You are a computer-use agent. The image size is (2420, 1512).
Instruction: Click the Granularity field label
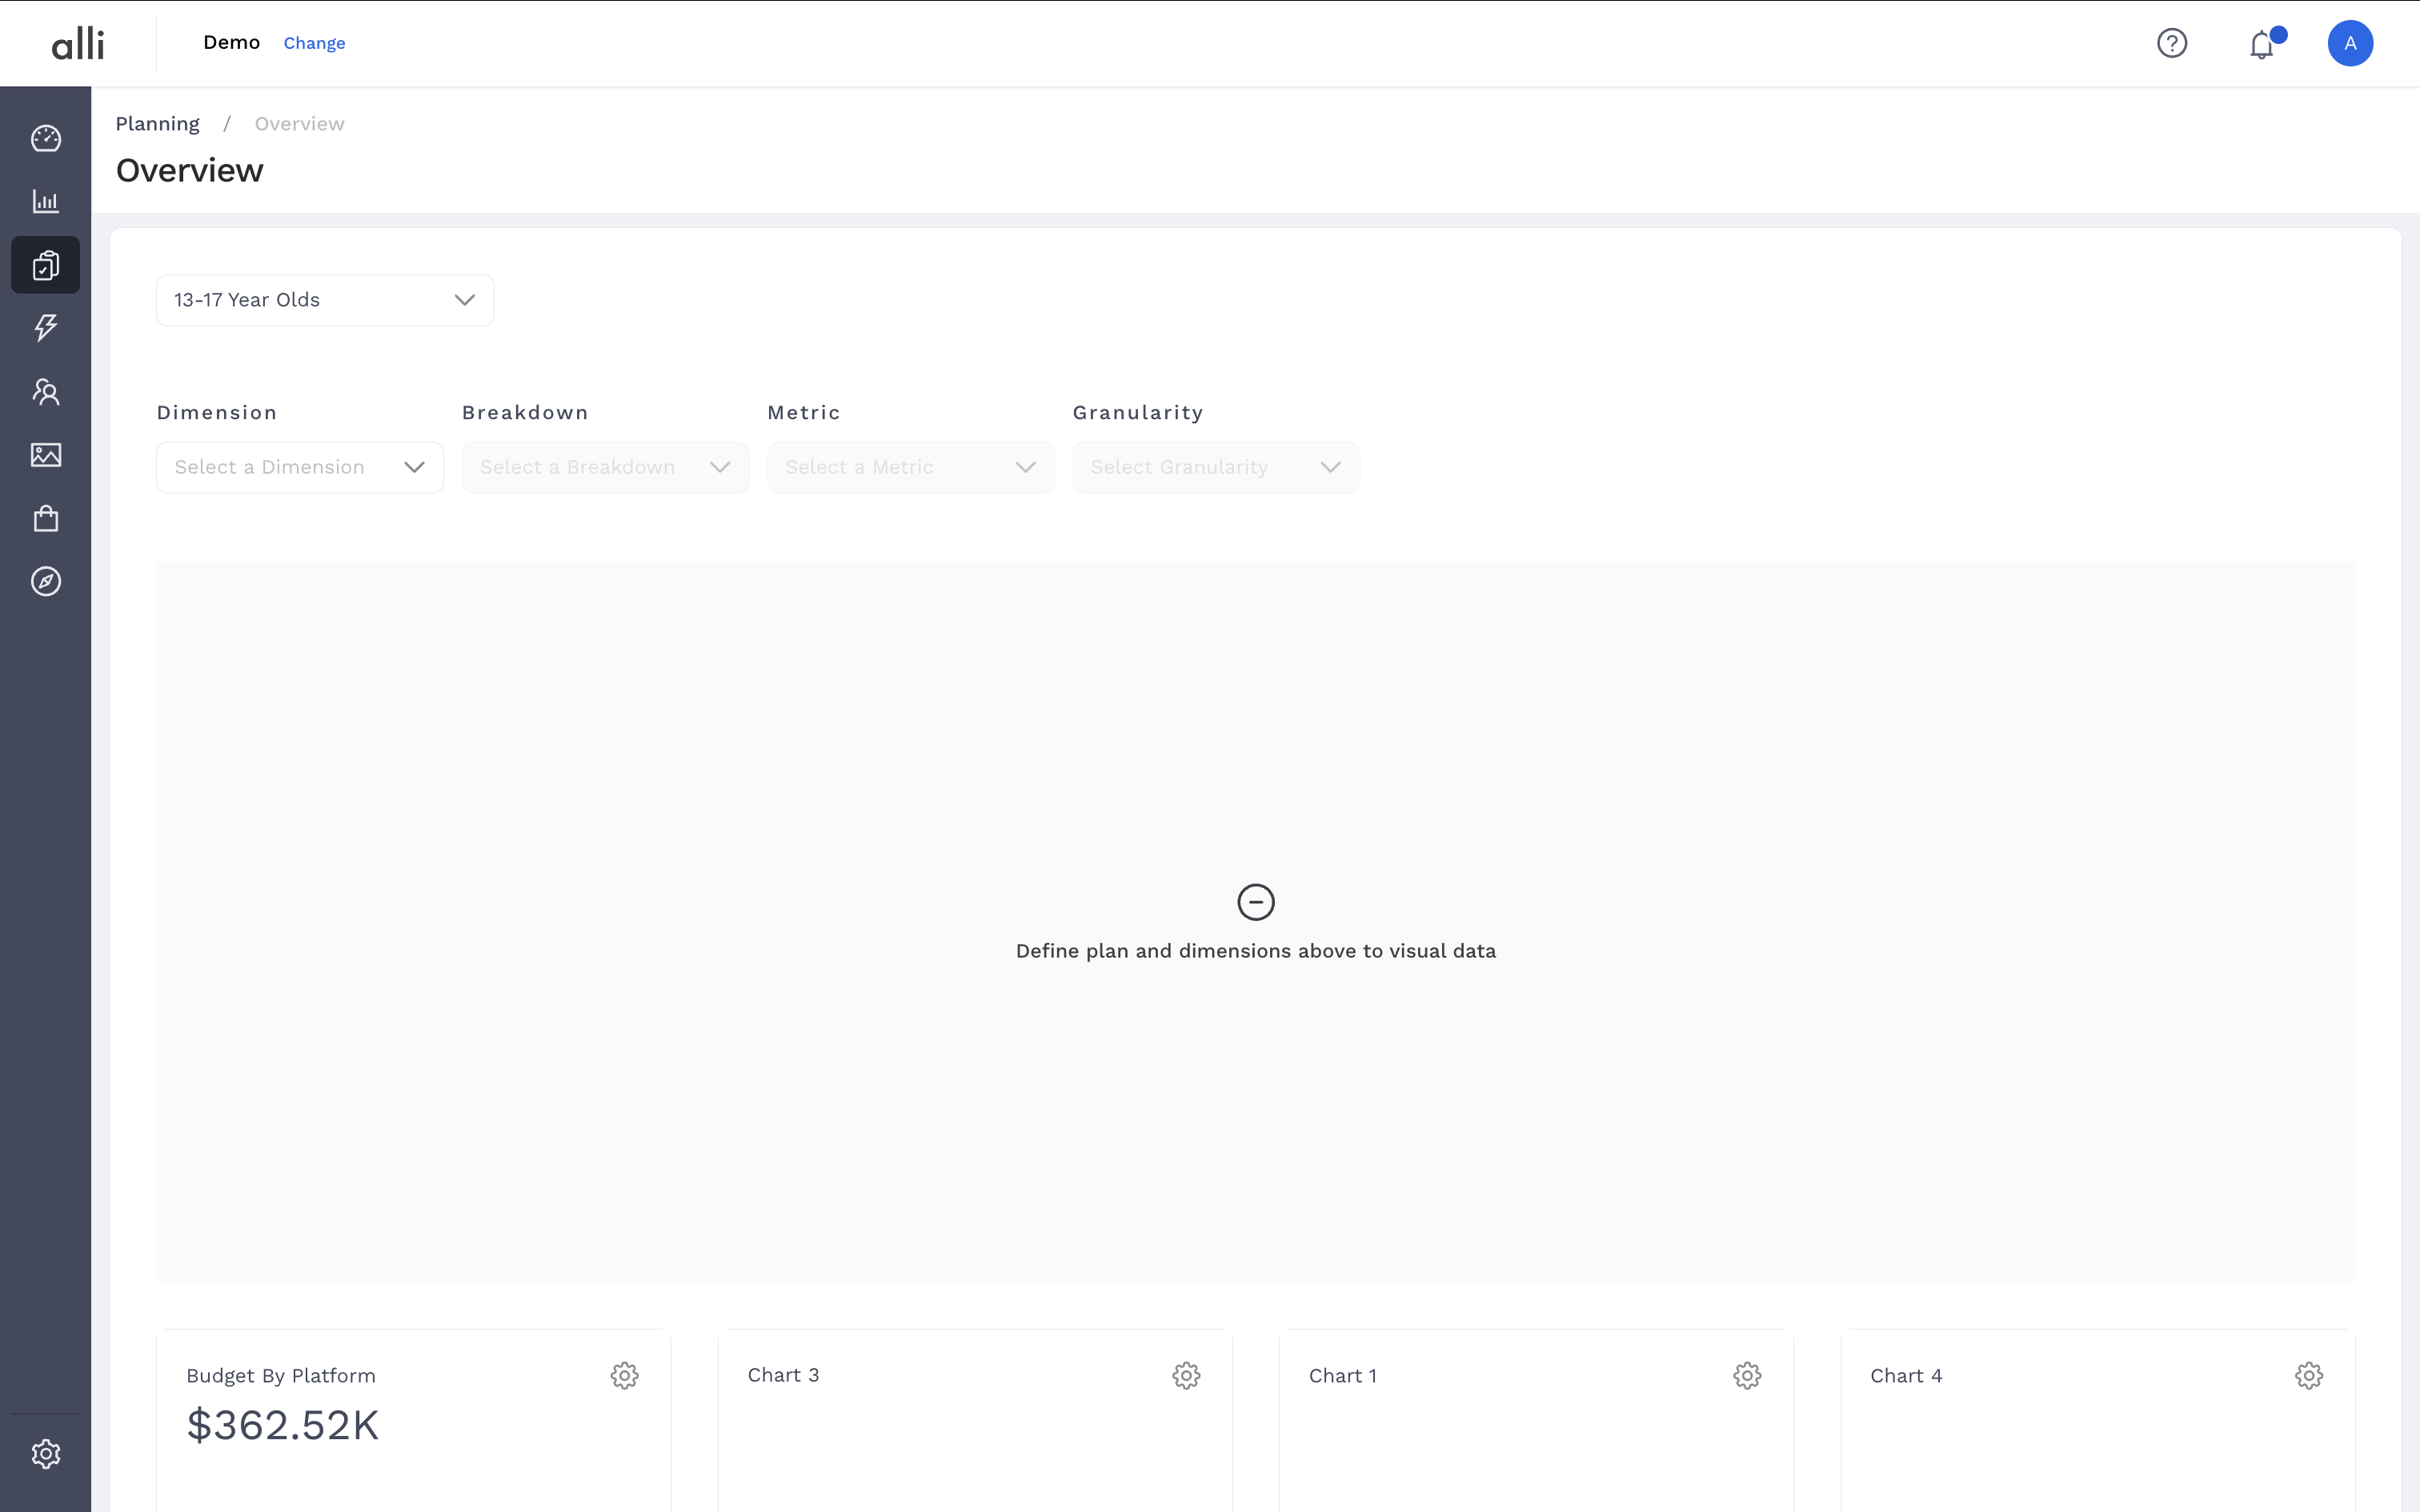tap(1138, 413)
